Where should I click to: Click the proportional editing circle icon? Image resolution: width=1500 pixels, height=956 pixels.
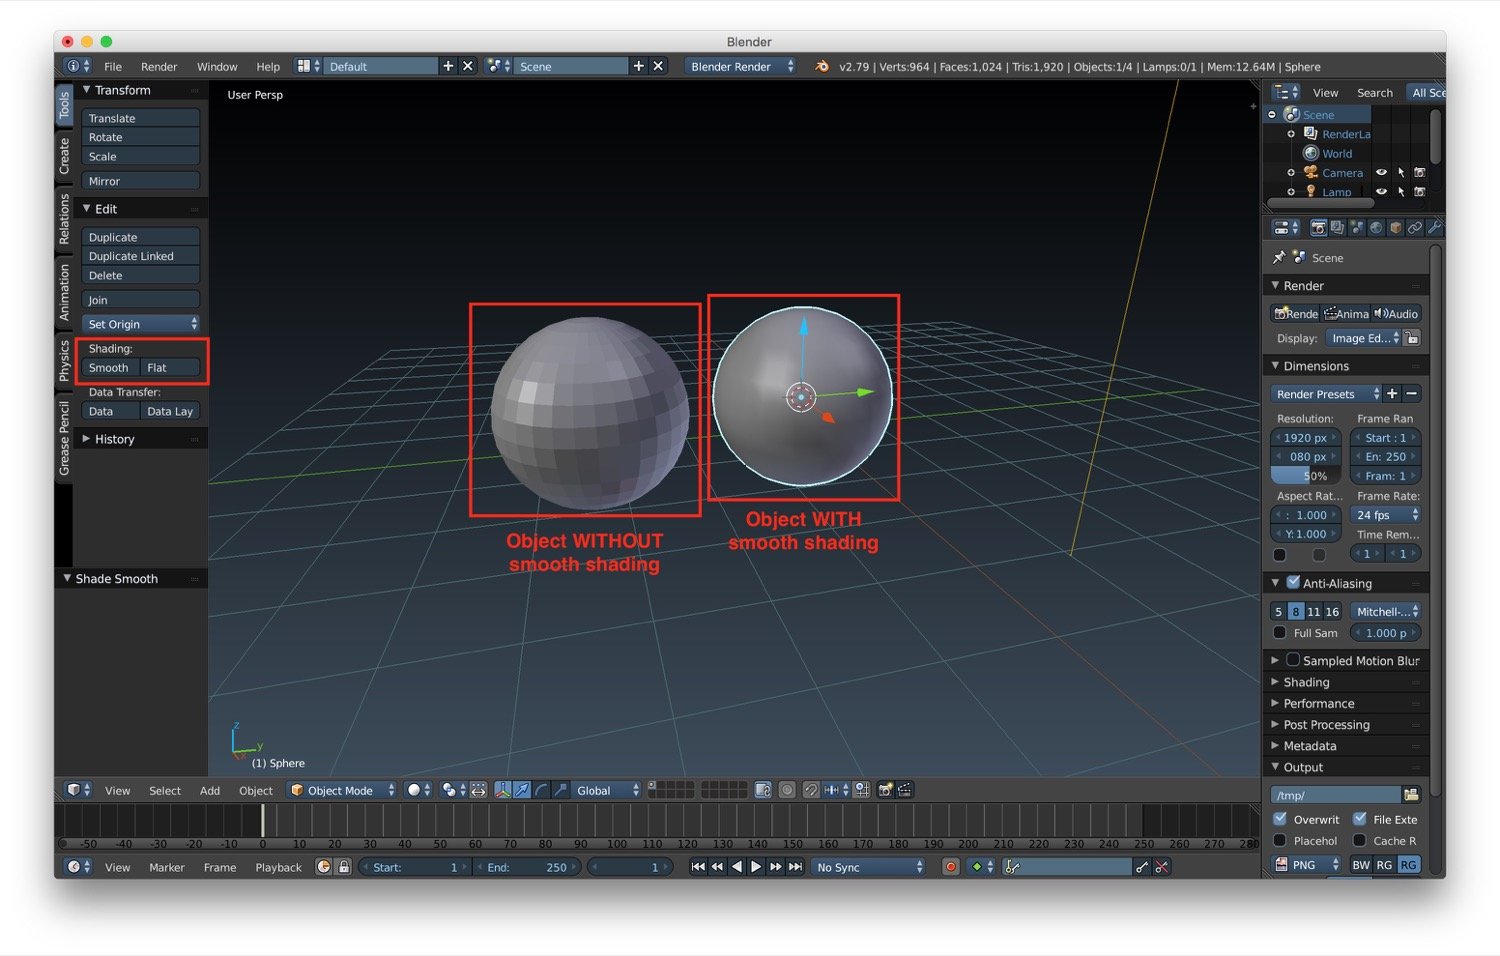(787, 790)
